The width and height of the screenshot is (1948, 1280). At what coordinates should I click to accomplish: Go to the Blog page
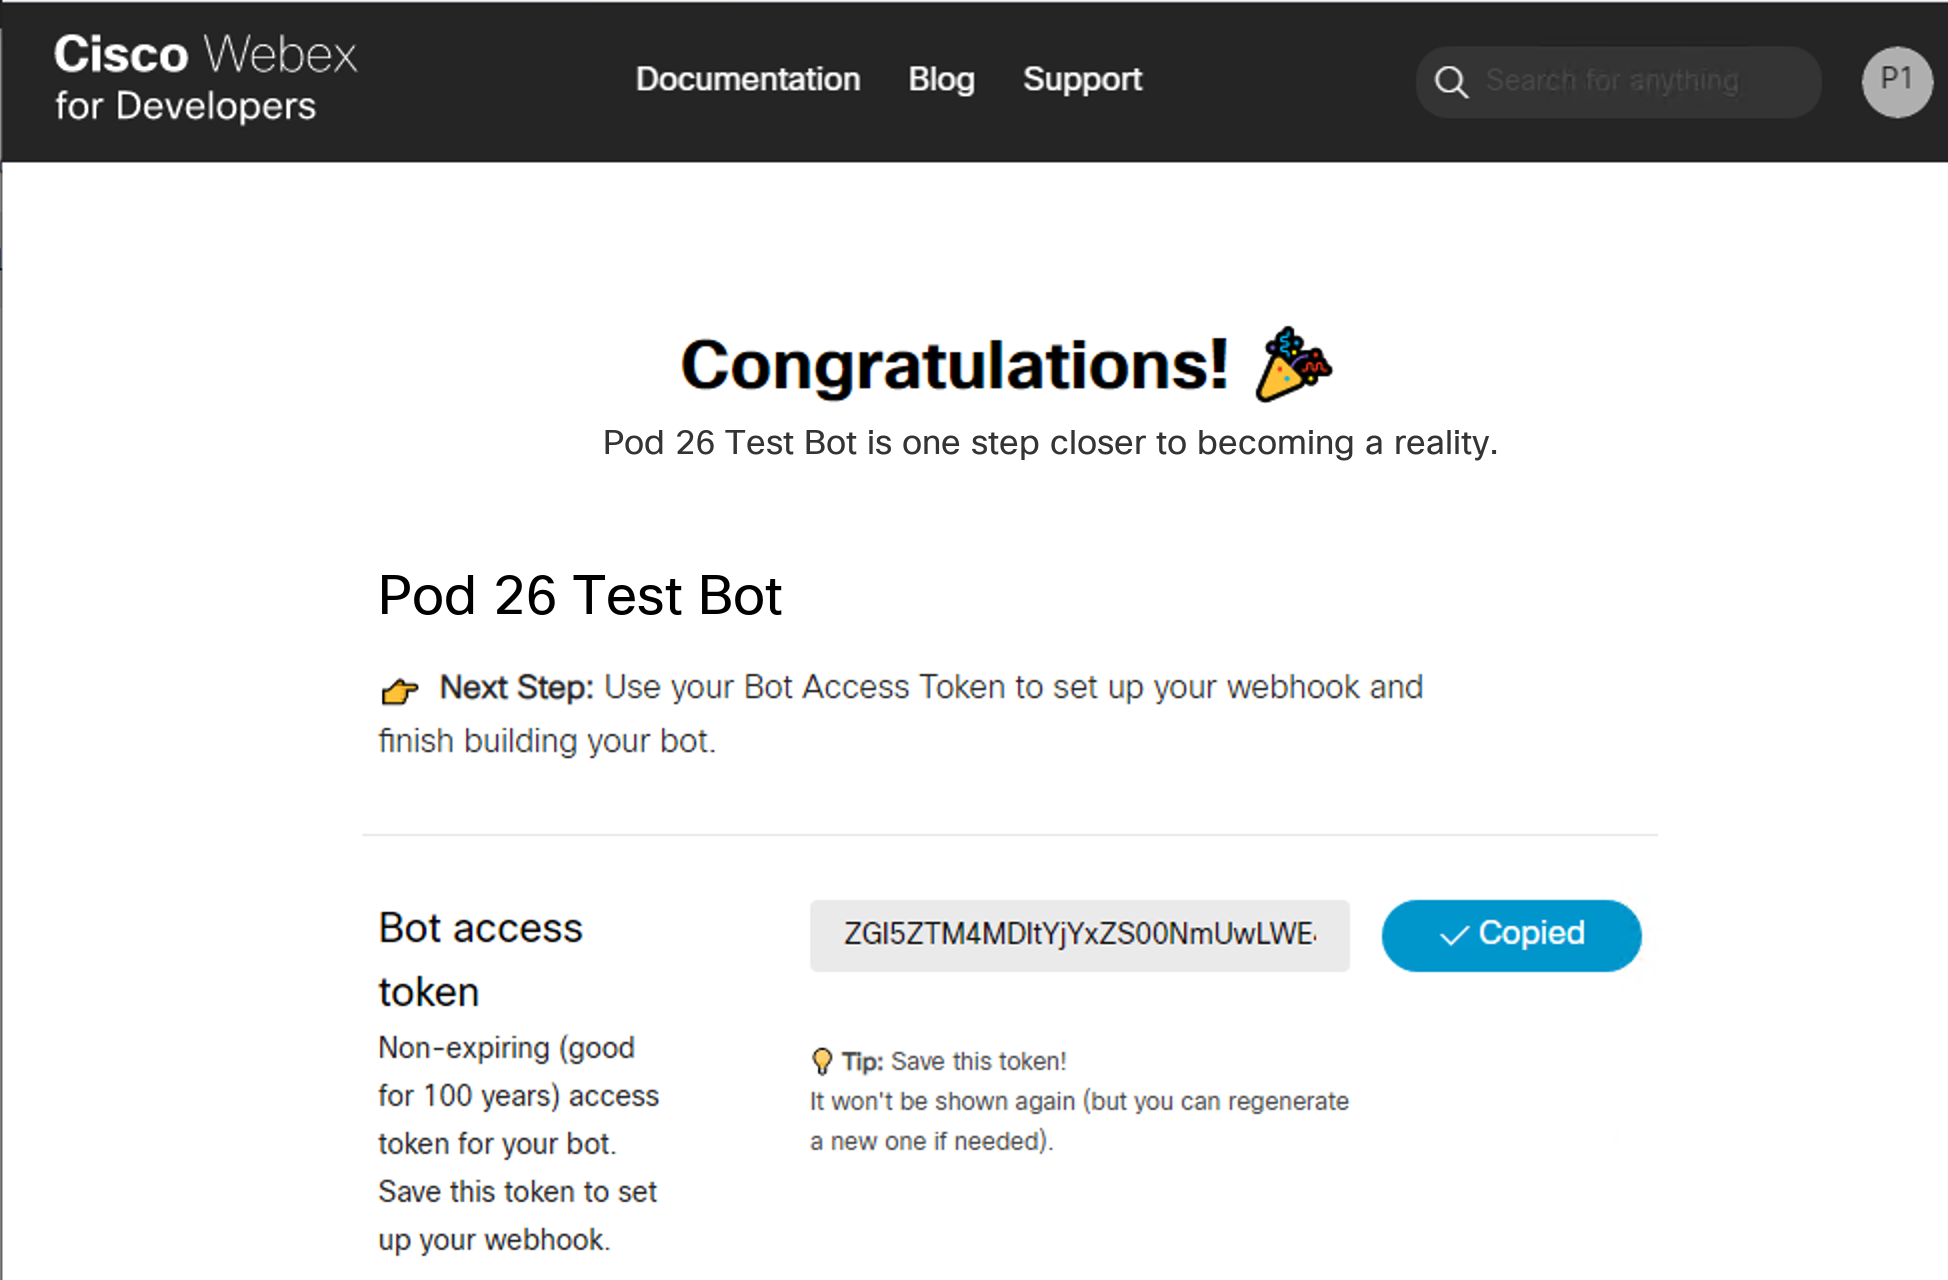(940, 79)
